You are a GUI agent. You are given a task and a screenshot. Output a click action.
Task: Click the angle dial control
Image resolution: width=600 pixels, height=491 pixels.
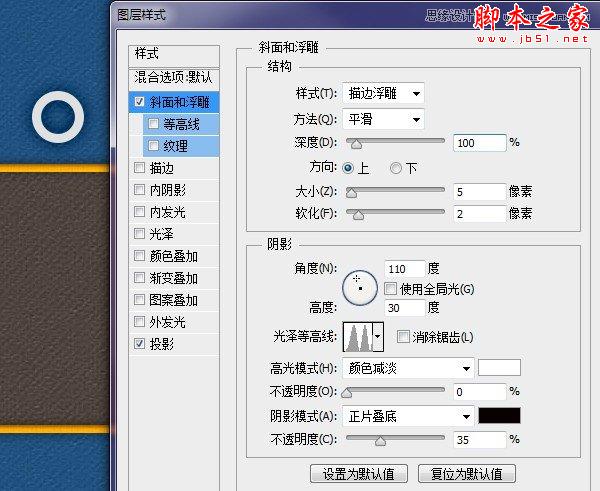360,288
